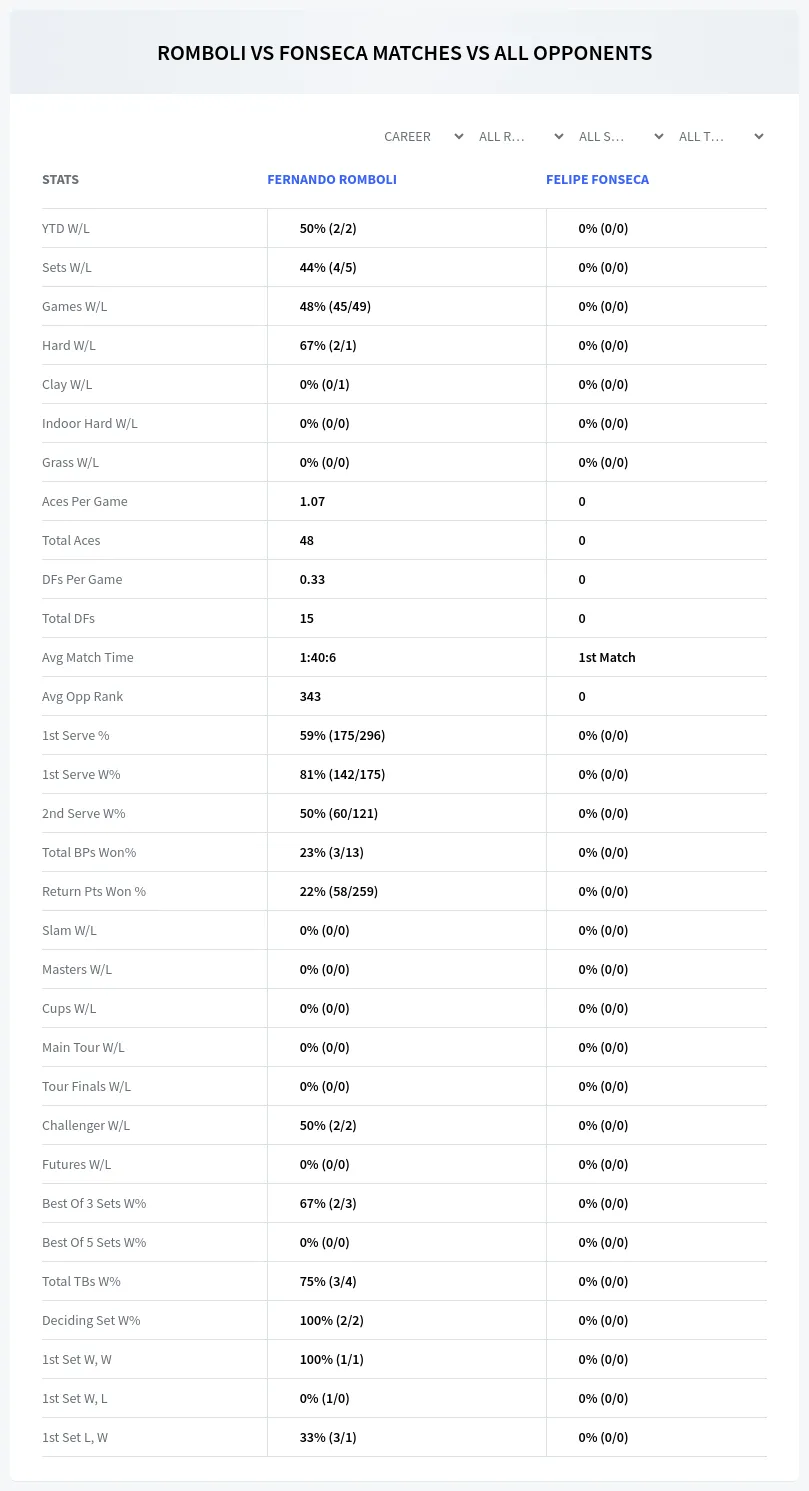Open the CAREER period dropdown
The height and width of the screenshot is (1491, 809).
click(422, 136)
